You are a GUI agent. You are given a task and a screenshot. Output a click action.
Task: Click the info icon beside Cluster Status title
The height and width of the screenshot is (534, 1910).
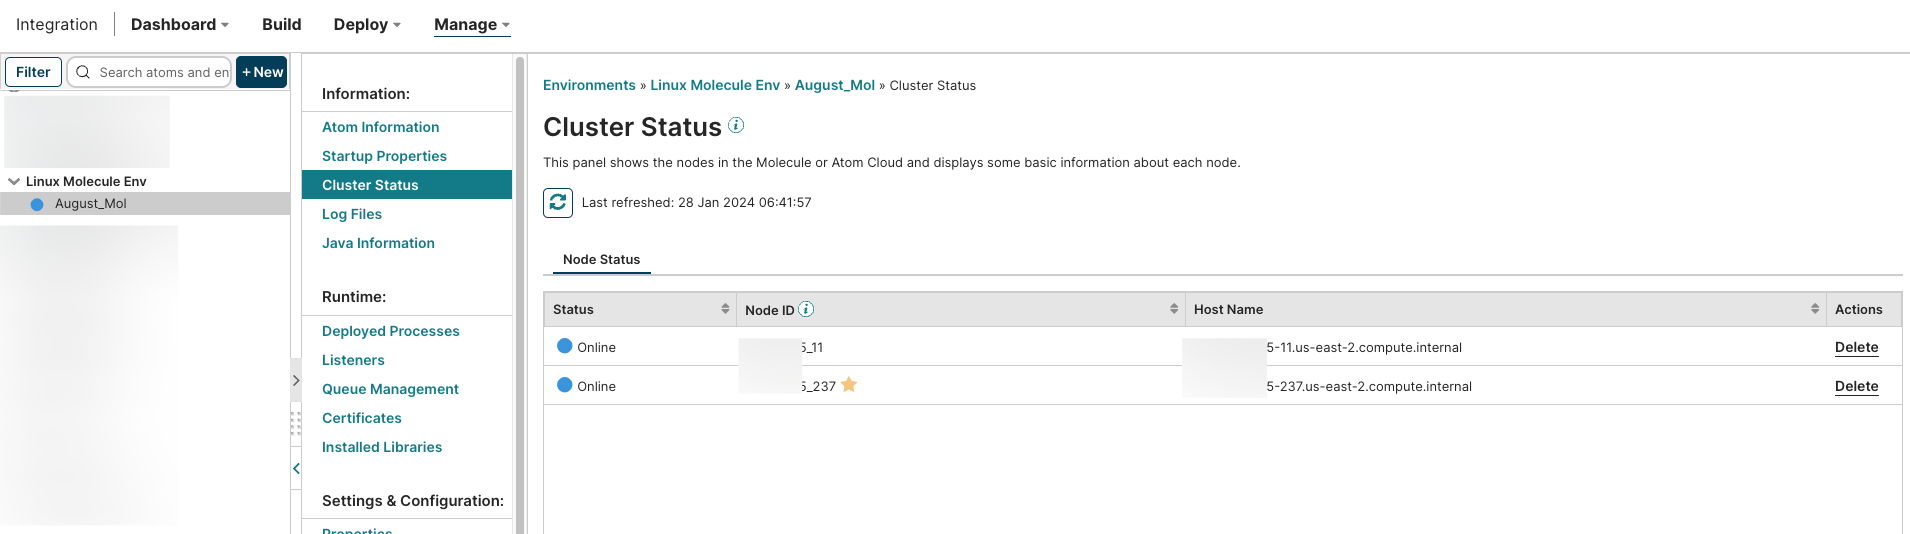736,125
